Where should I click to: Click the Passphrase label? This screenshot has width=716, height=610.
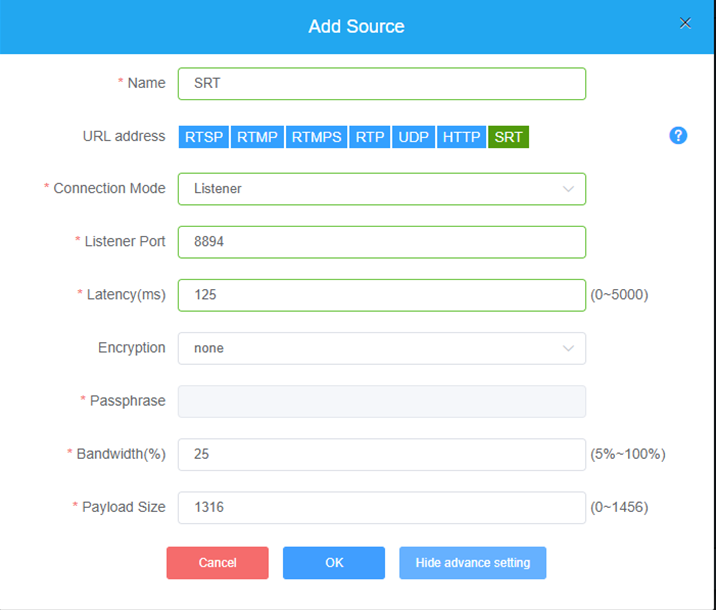pyautogui.click(x=127, y=400)
